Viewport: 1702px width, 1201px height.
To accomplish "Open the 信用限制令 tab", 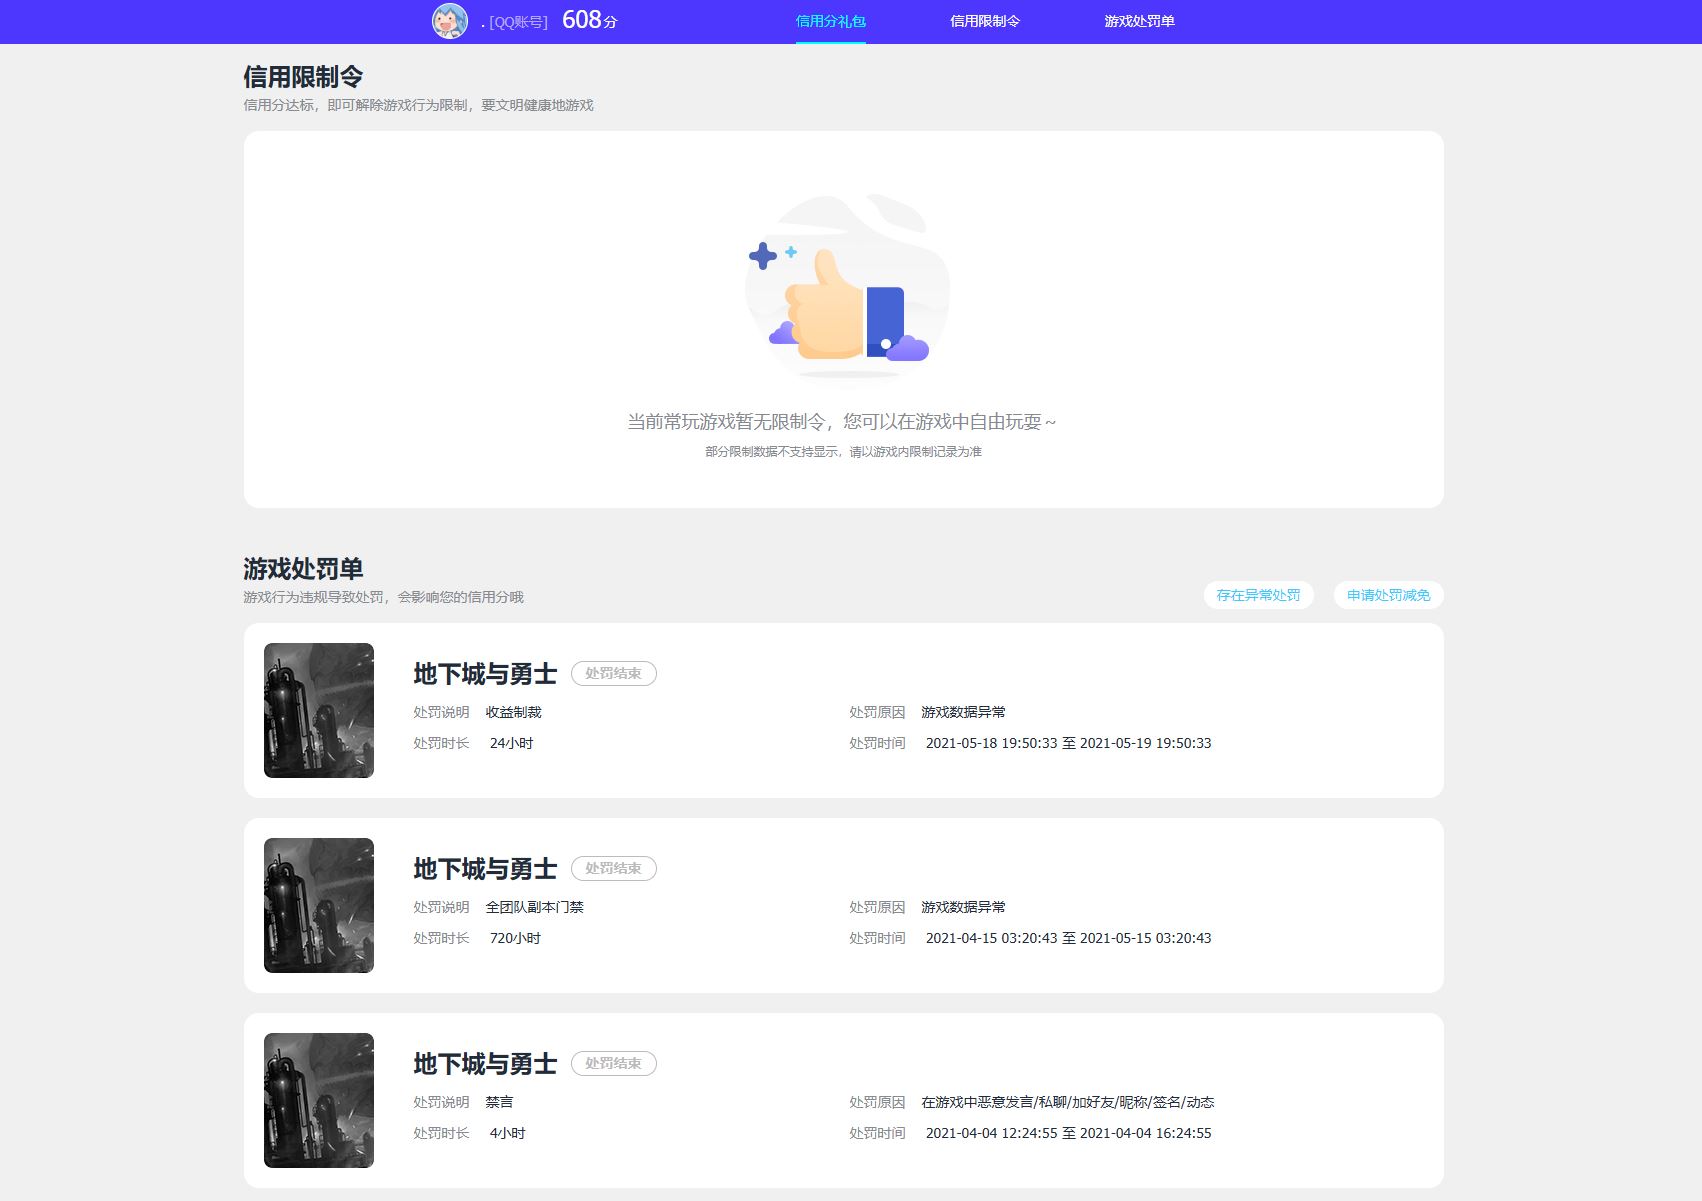I will tap(984, 20).
